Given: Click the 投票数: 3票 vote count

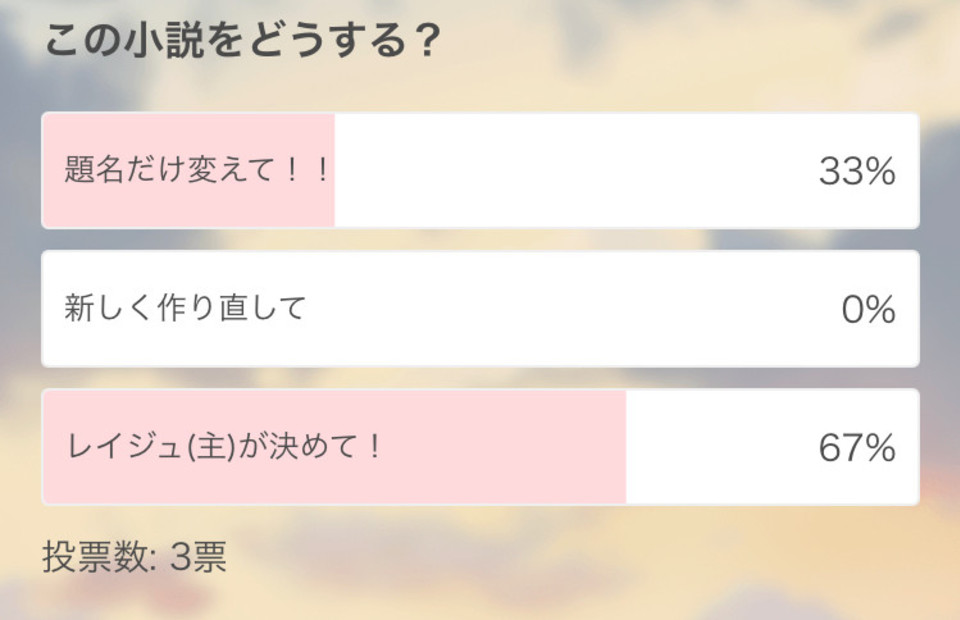Looking at the screenshot, I should (135, 556).
